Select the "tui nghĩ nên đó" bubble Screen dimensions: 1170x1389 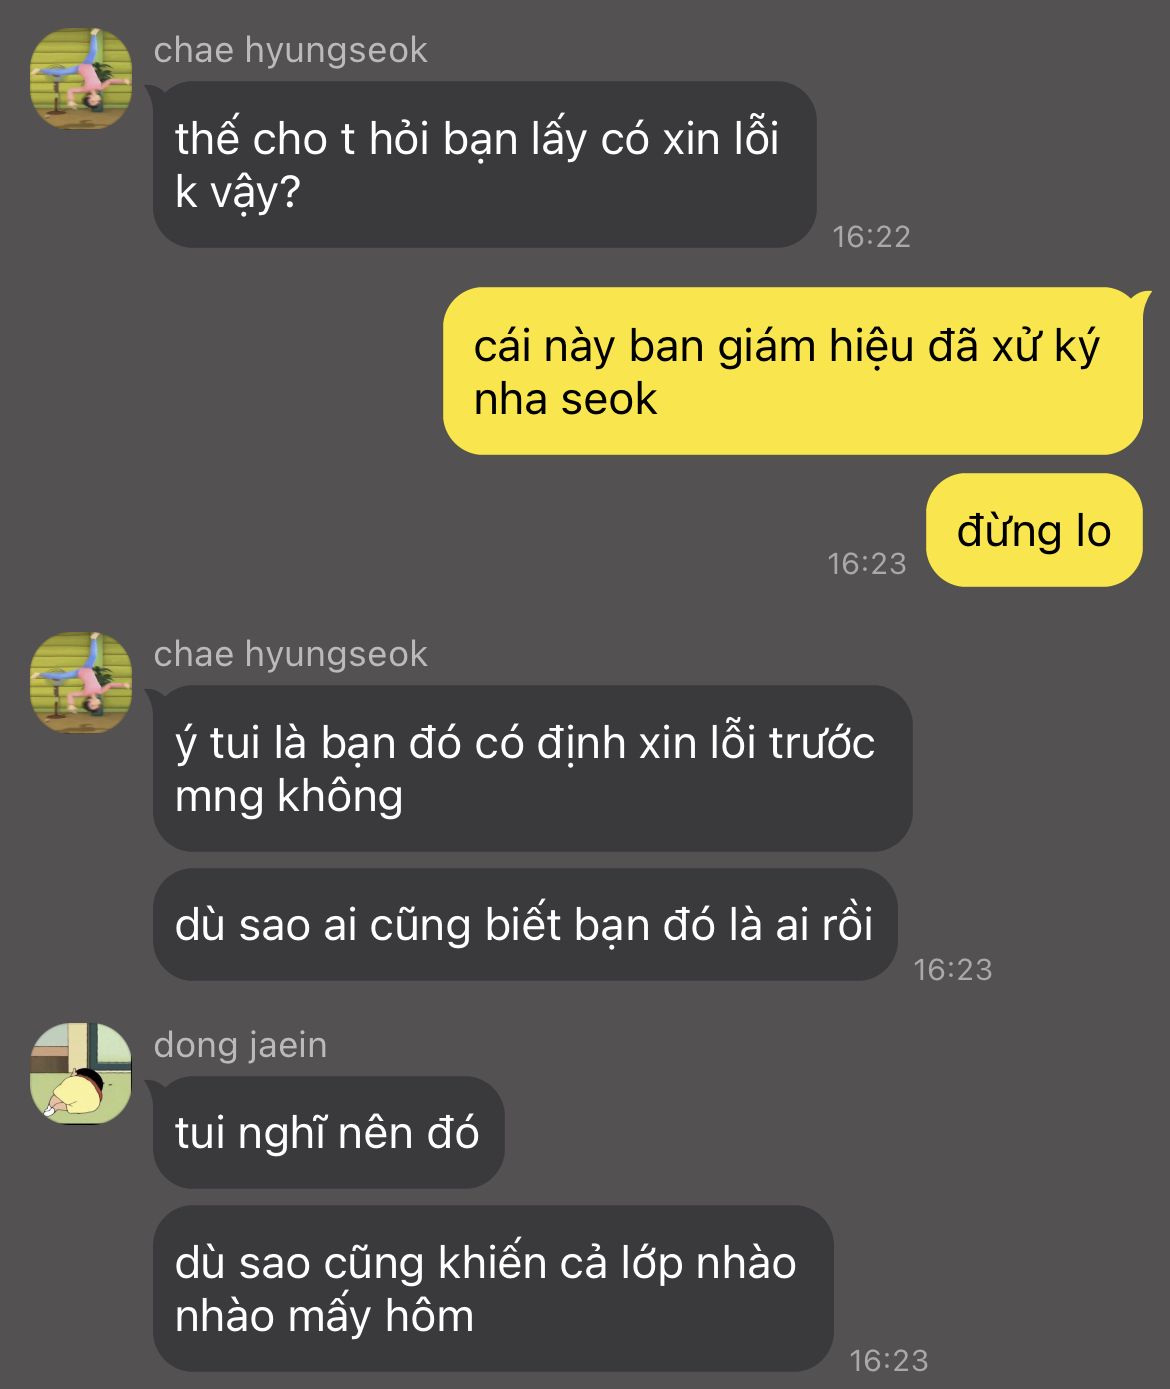pyautogui.click(x=328, y=1132)
